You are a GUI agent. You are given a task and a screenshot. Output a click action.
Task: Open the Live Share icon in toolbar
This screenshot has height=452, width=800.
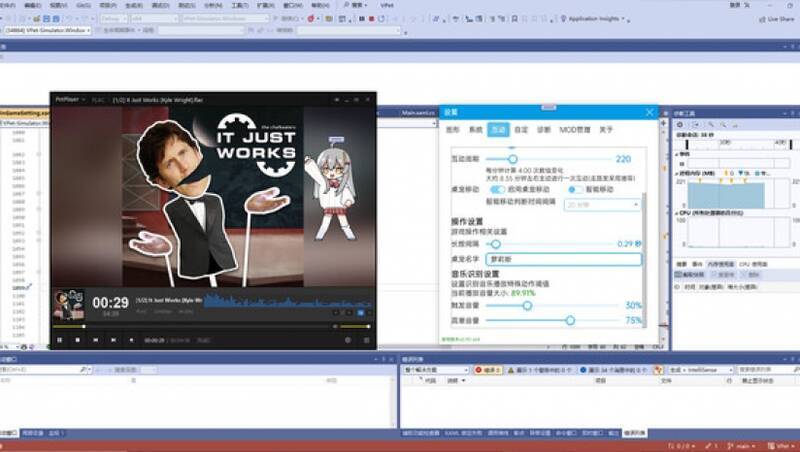760,18
